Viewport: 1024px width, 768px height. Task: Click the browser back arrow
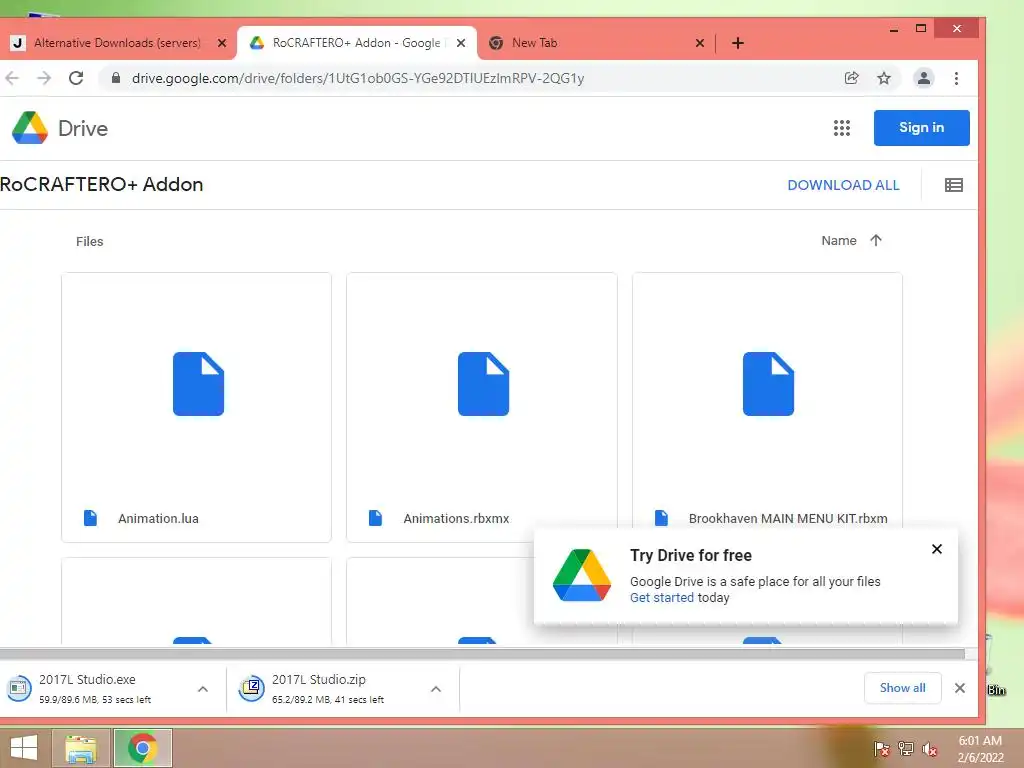point(12,78)
